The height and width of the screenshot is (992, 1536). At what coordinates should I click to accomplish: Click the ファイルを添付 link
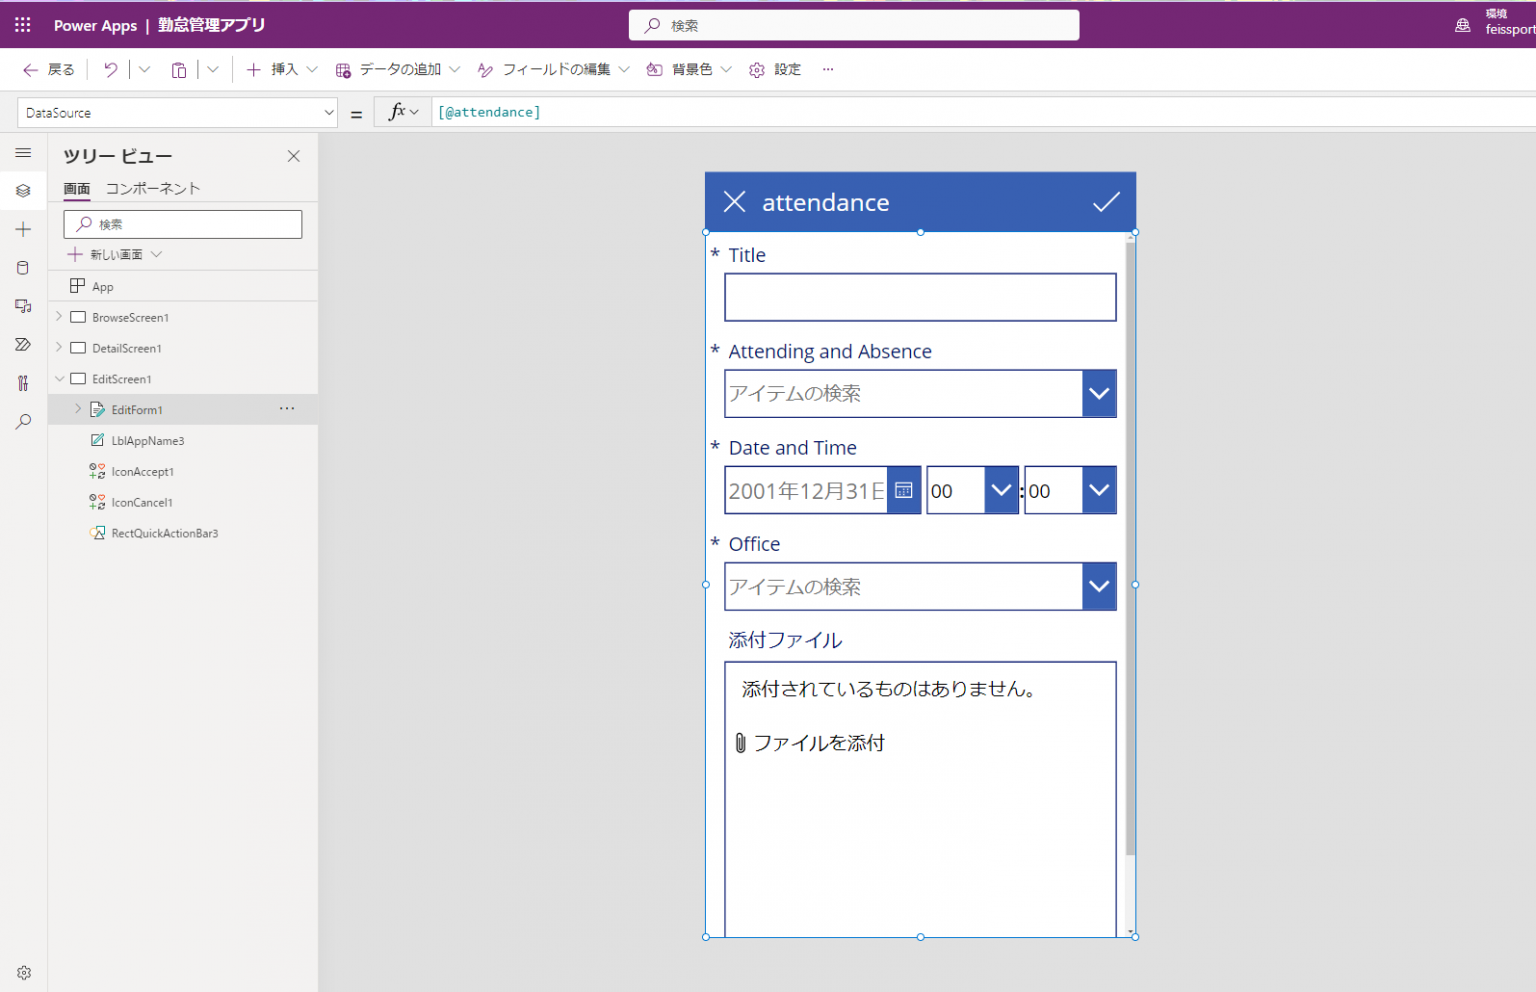click(x=817, y=743)
